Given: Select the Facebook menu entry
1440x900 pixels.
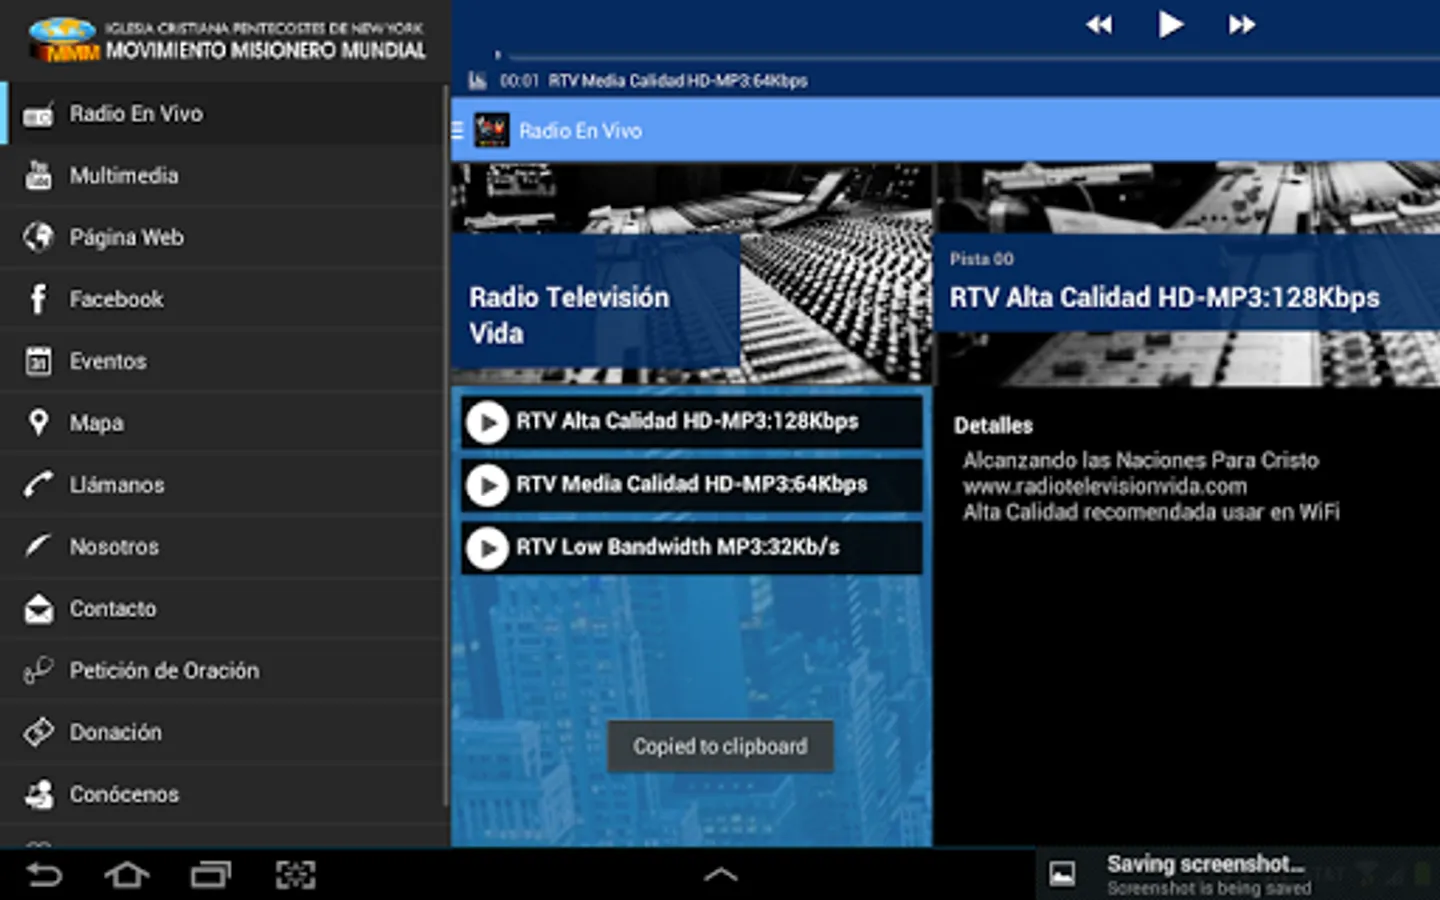Looking at the screenshot, I should click(x=222, y=299).
